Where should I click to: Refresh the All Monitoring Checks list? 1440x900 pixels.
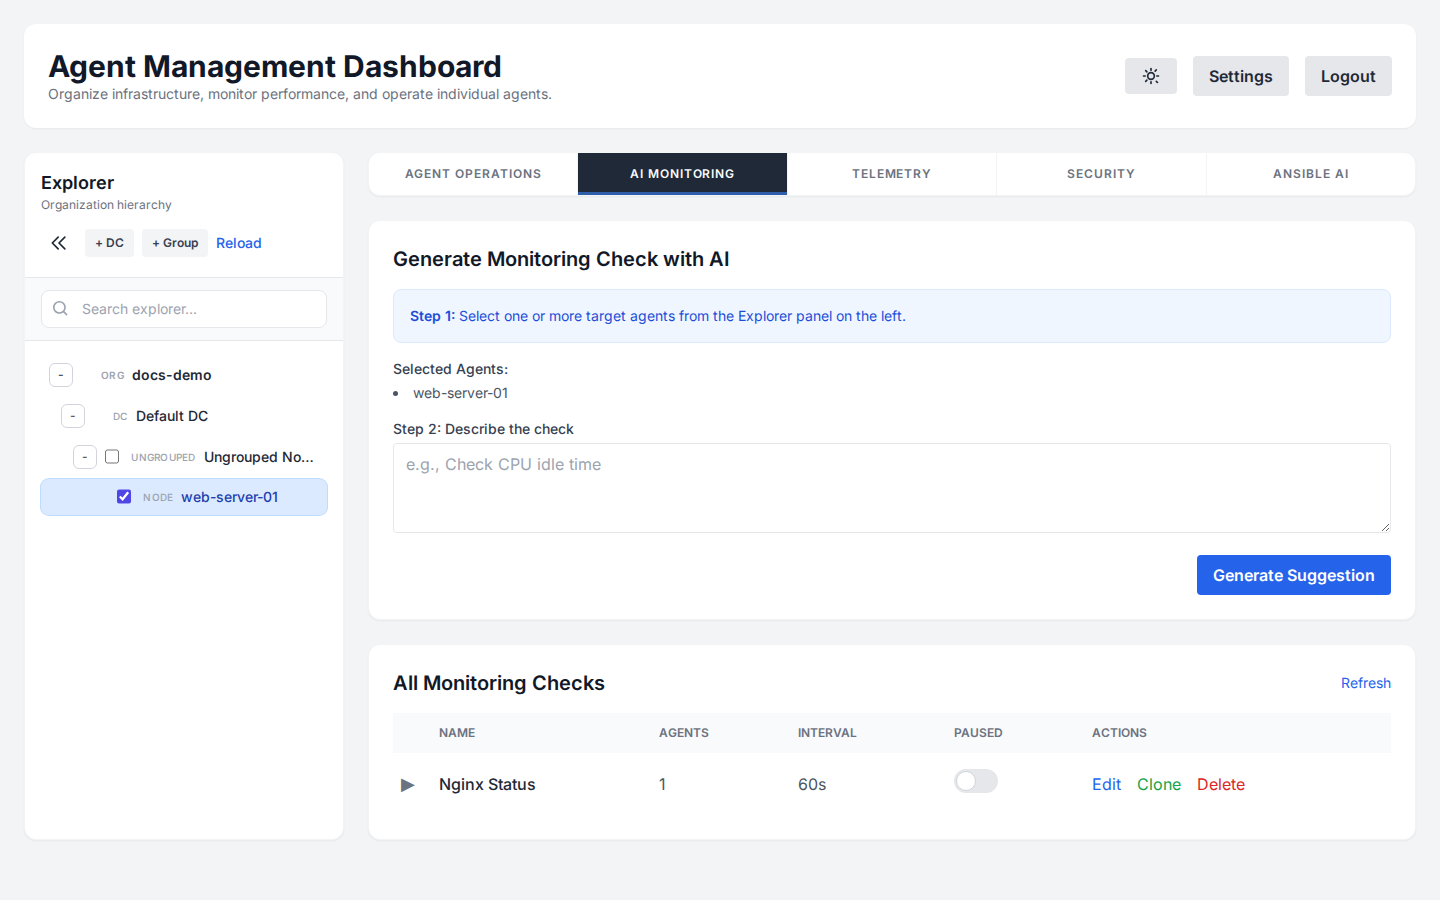(1365, 683)
